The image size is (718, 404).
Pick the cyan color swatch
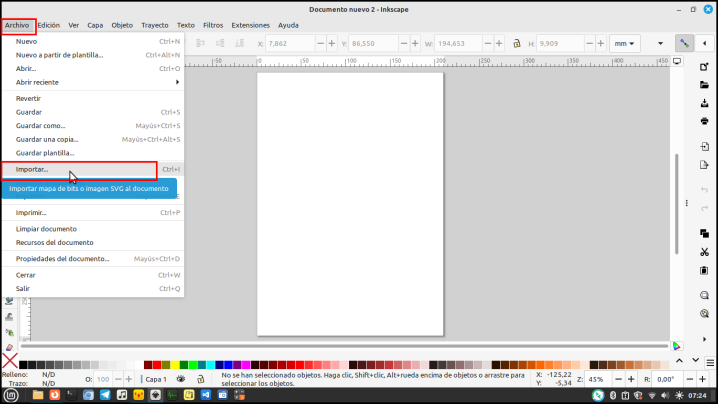tap(210, 365)
